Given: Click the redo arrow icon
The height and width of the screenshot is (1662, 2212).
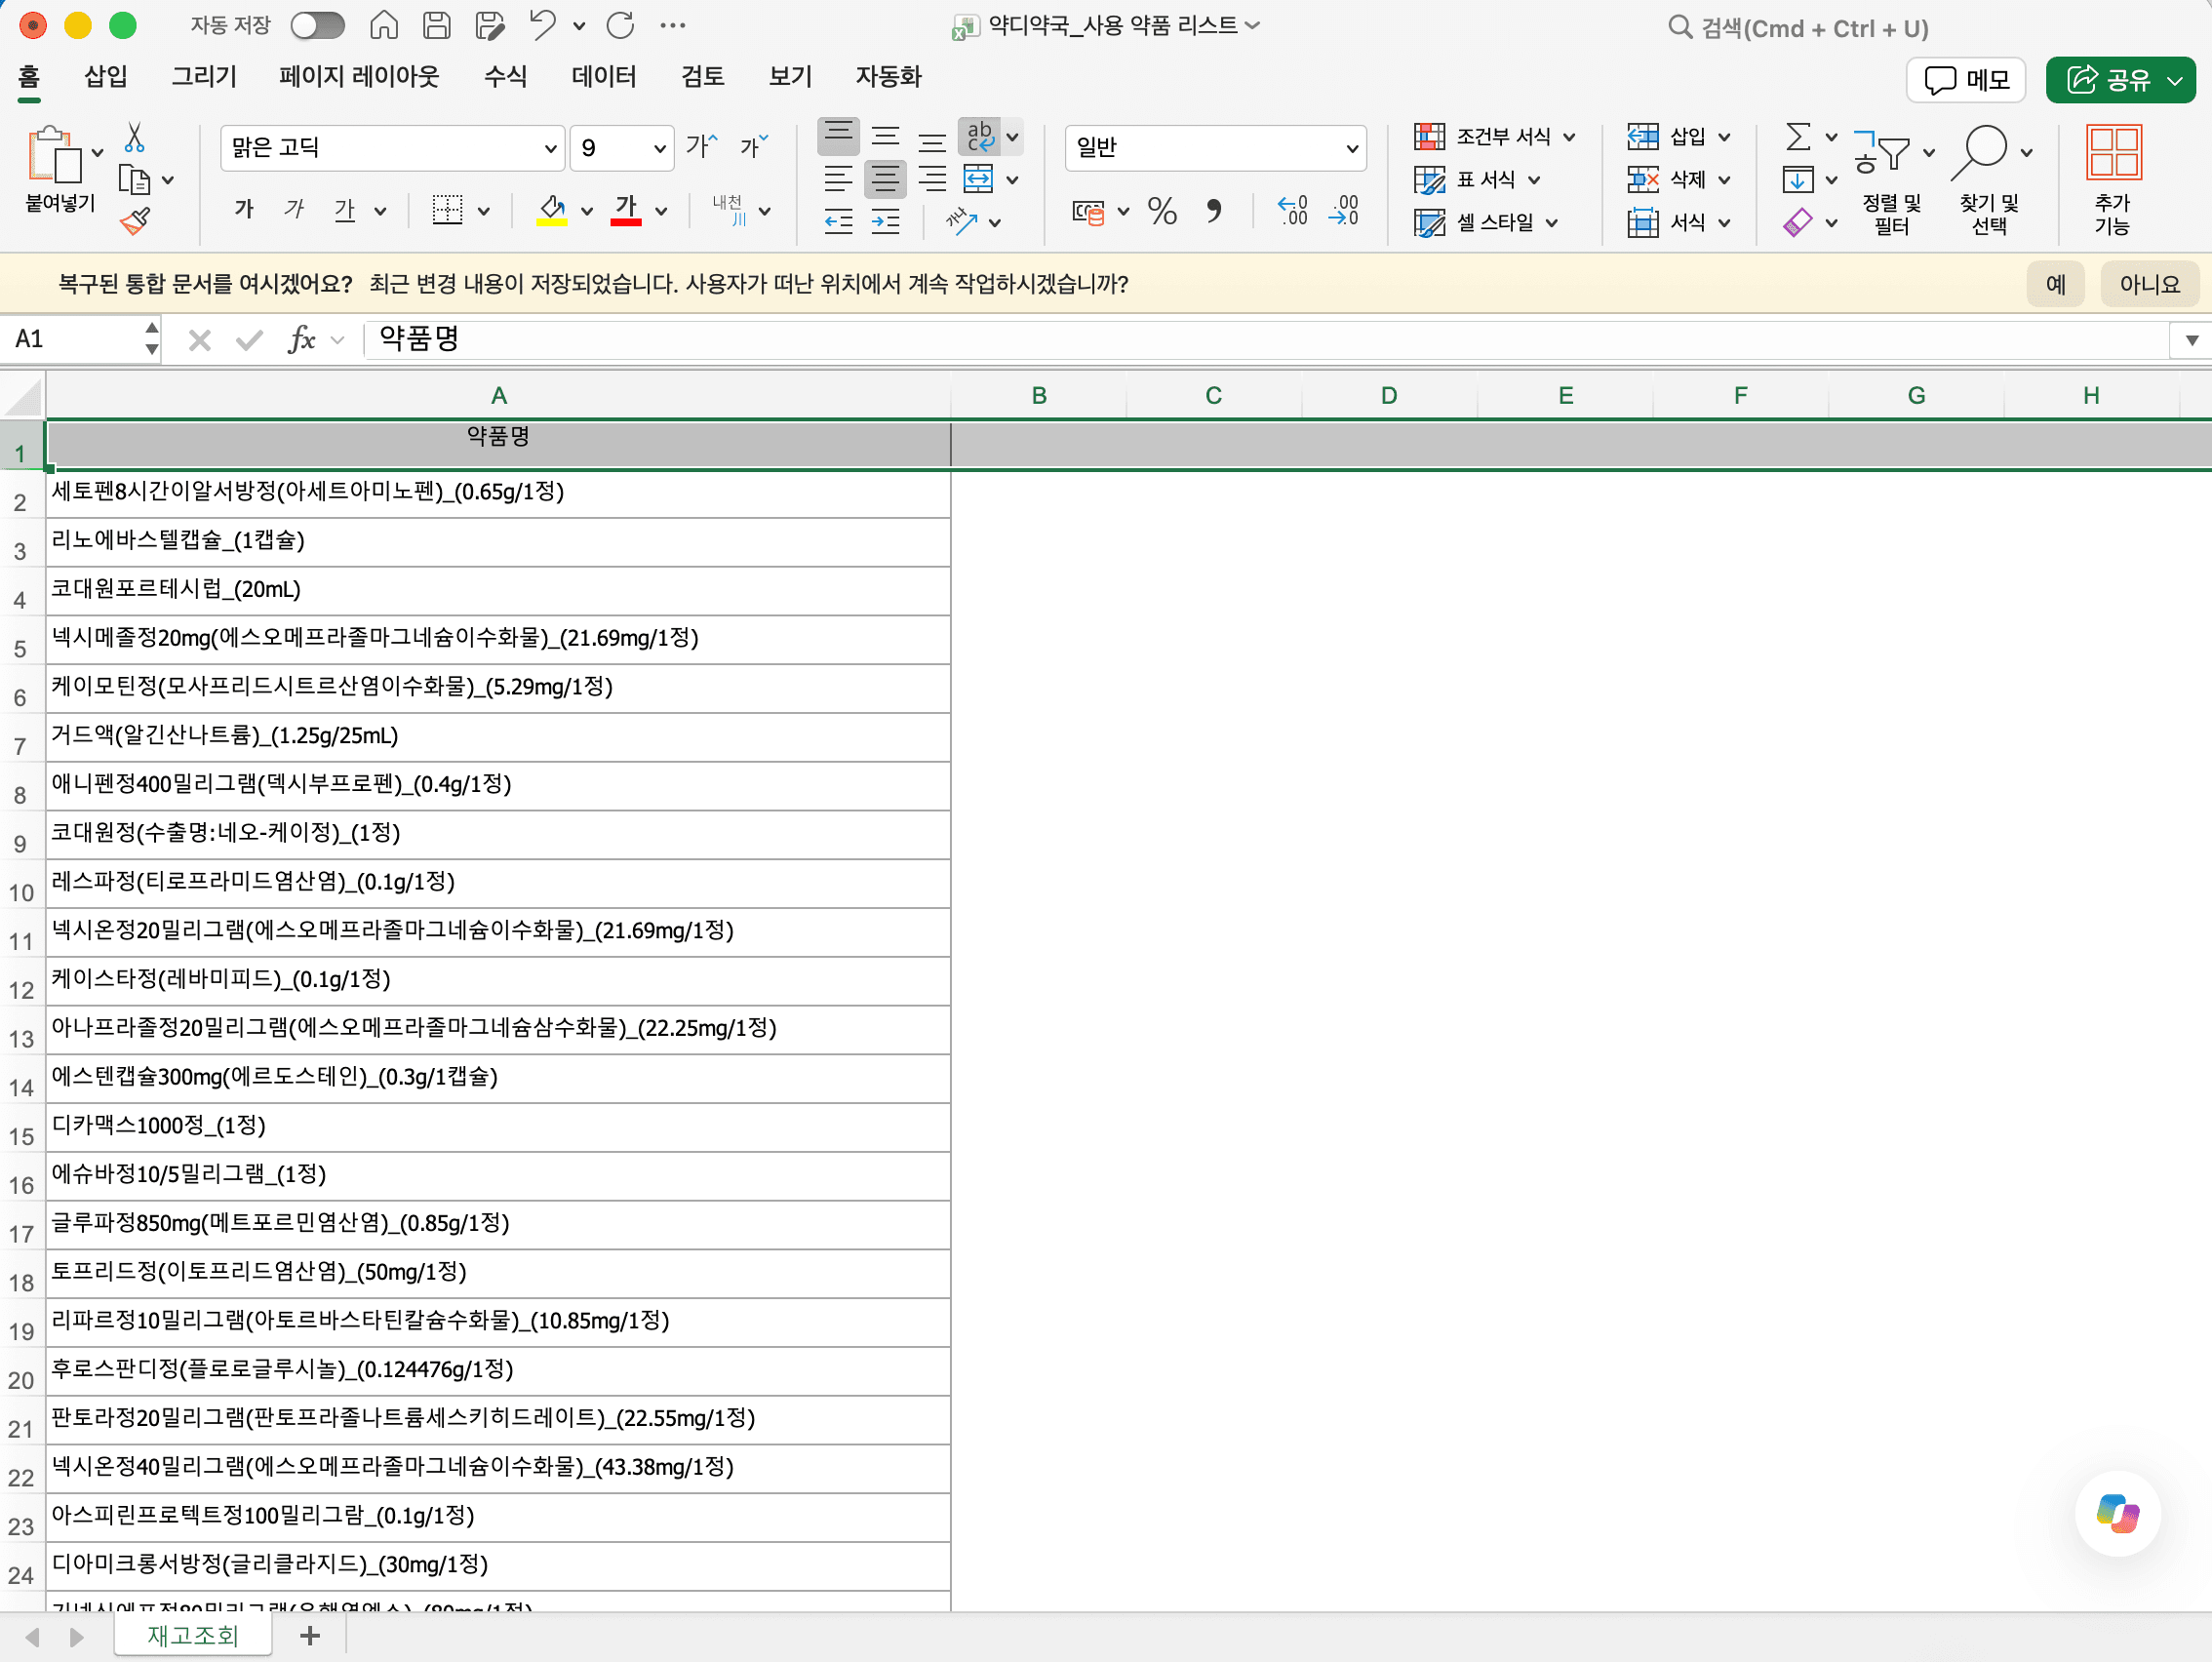Looking at the screenshot, I should pyautogui.click(x=620, y=25).
